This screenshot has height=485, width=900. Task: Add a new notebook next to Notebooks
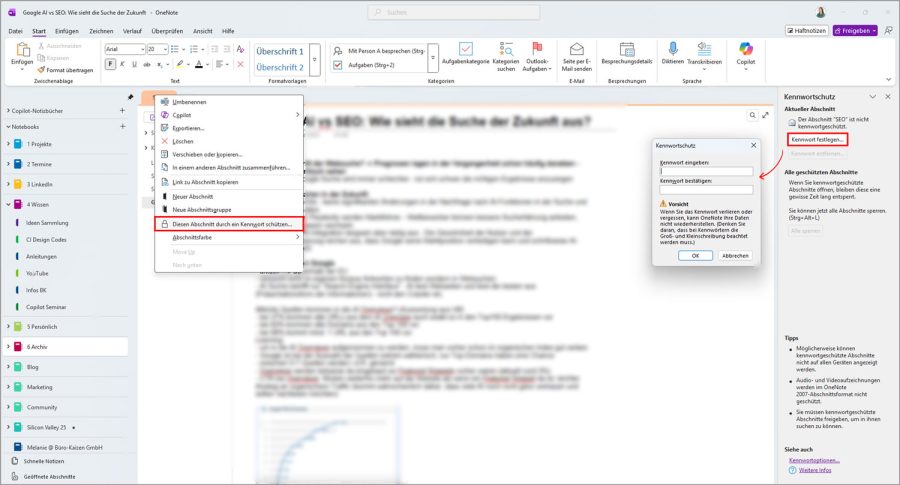[x=122, y=126]
